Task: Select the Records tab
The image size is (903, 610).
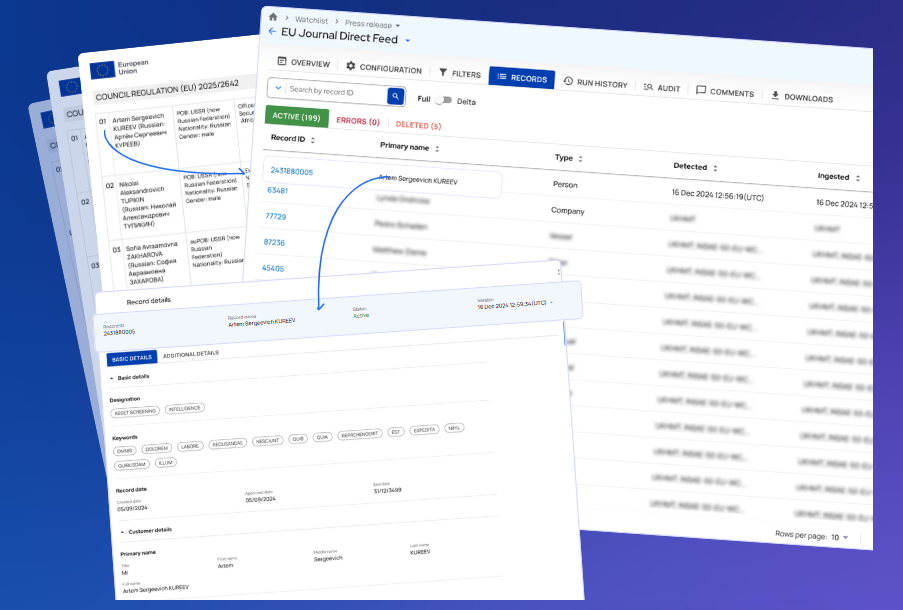Action: [522, 78]
